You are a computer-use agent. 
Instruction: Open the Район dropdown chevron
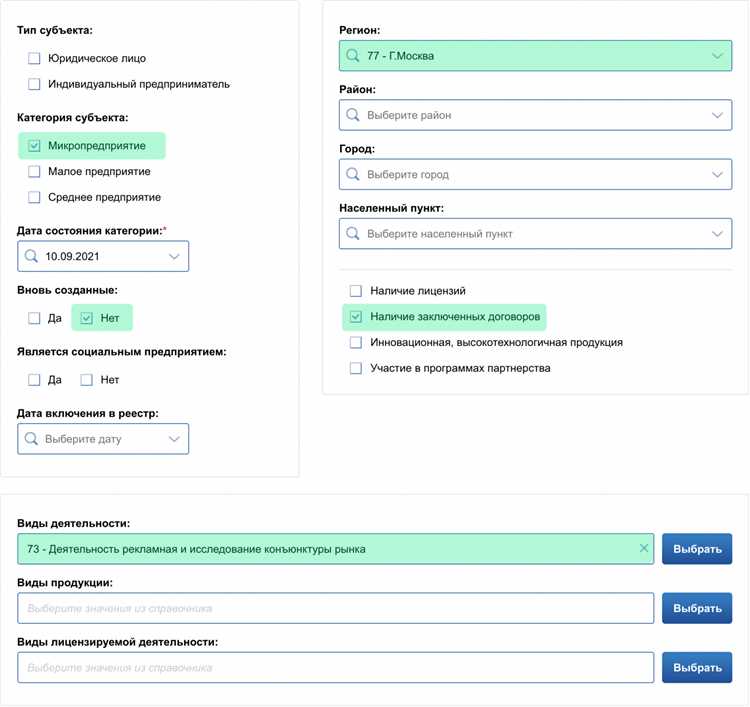click(718, 115)
